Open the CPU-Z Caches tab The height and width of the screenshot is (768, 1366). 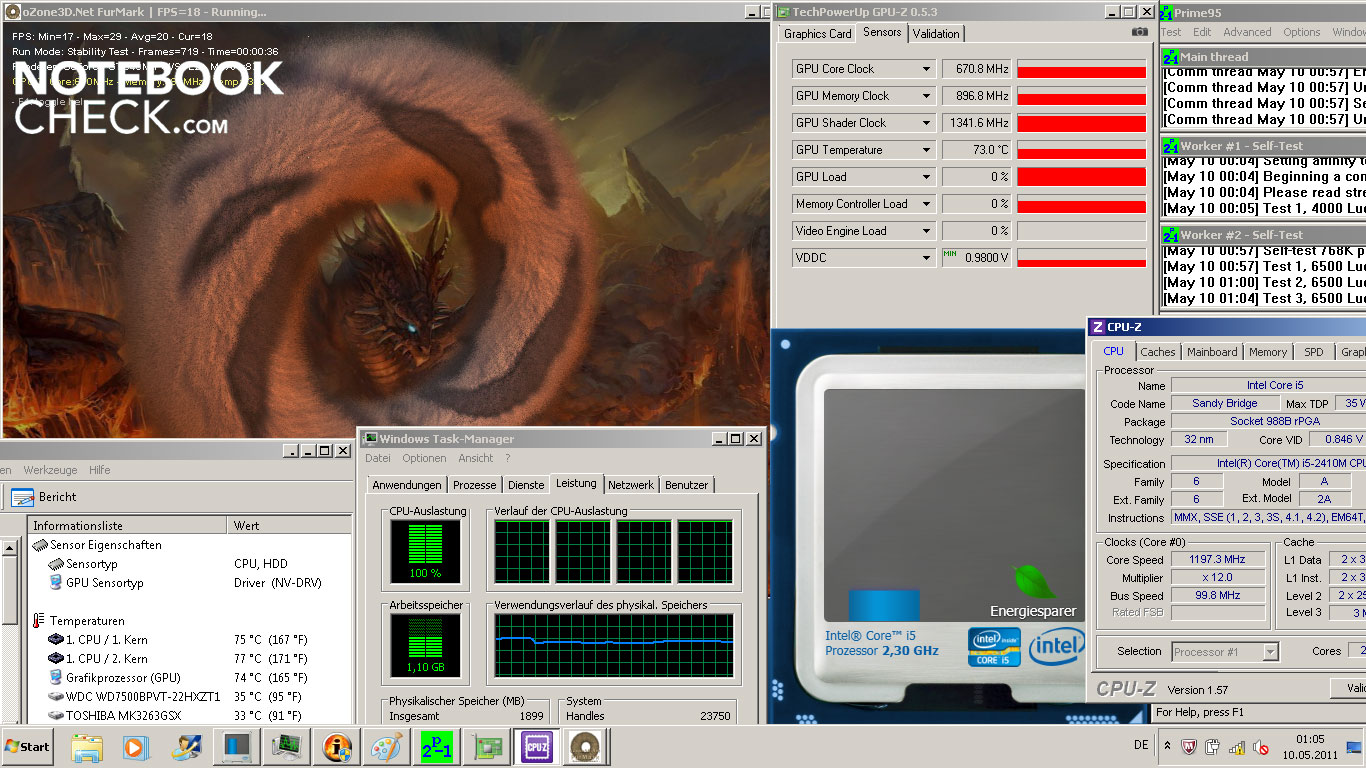tap(1158, 352)
